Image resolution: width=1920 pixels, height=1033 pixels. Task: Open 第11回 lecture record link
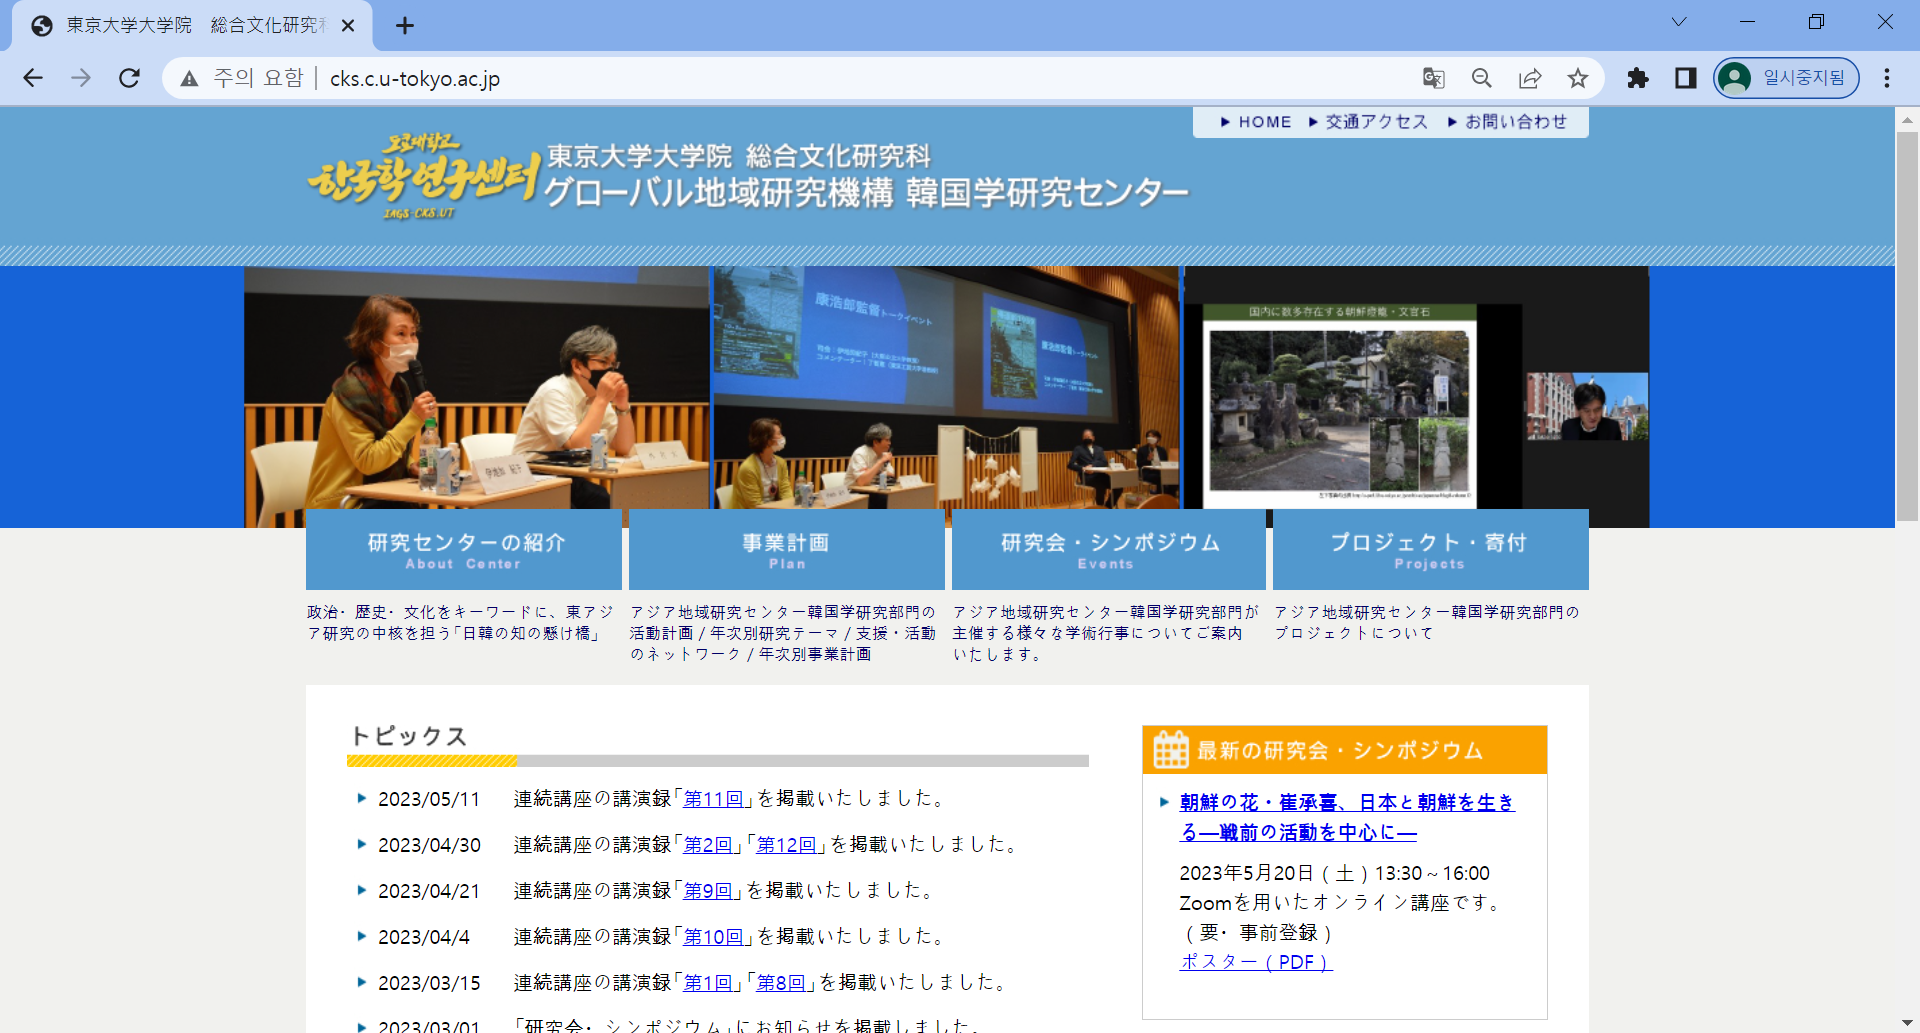click(x=713, y=799)
